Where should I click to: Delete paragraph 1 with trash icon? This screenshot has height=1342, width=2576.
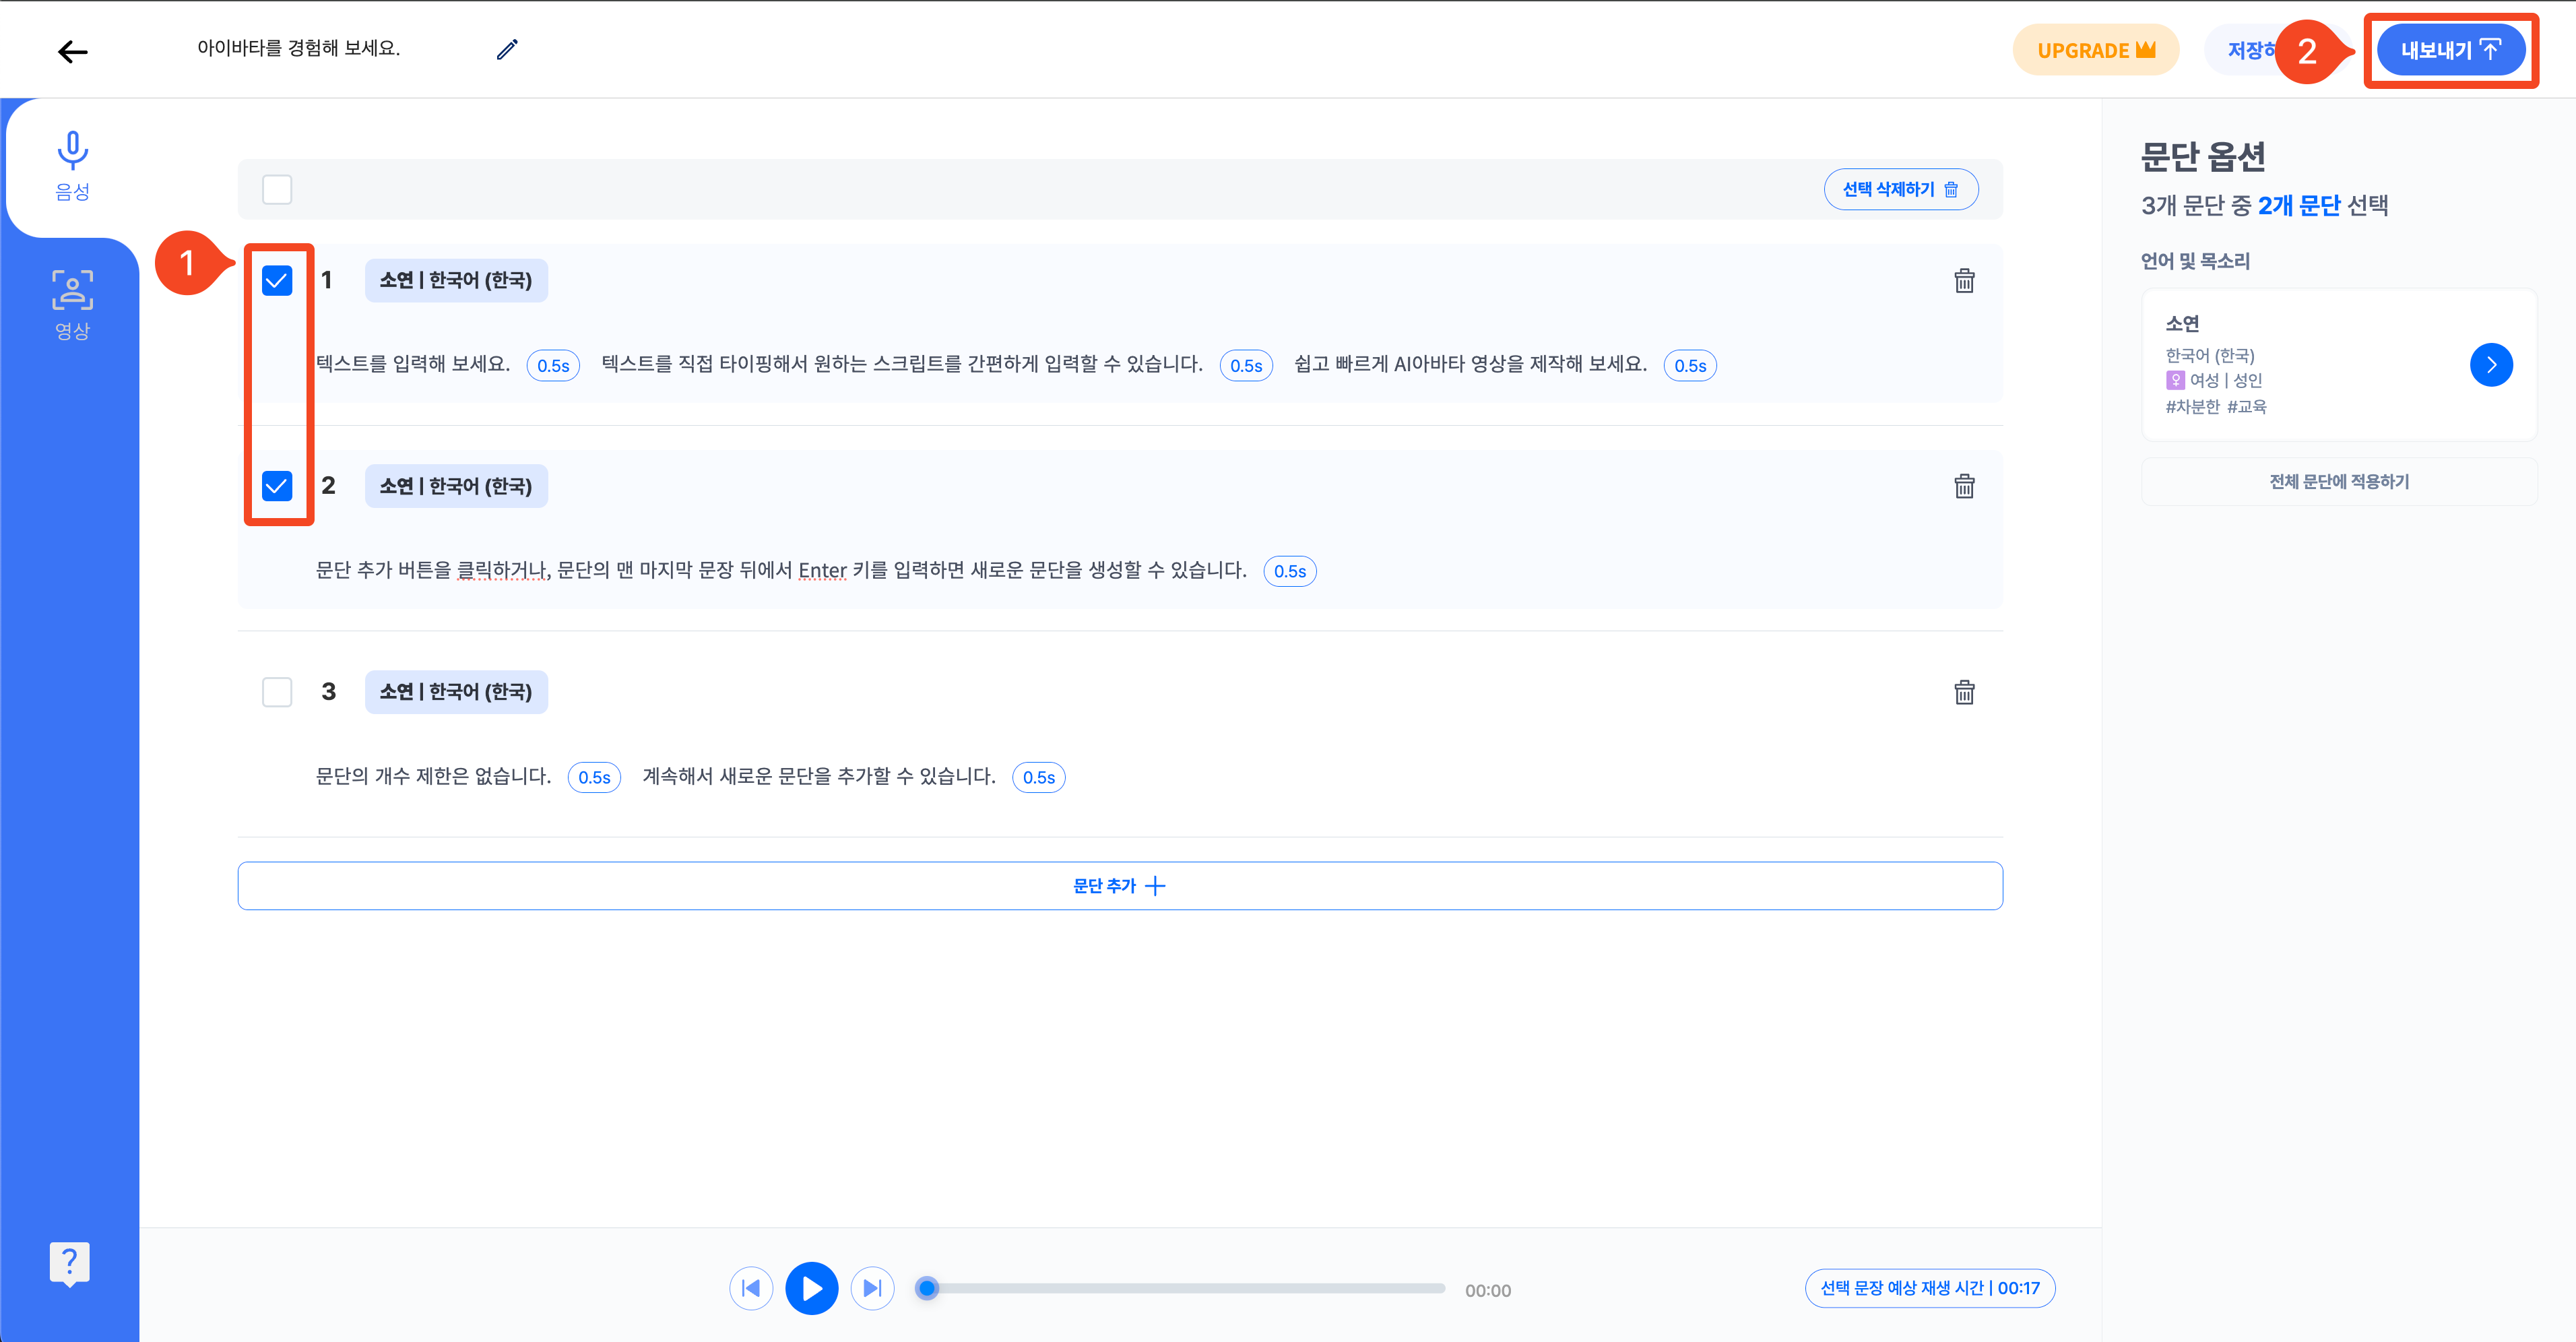(1964, 281)
